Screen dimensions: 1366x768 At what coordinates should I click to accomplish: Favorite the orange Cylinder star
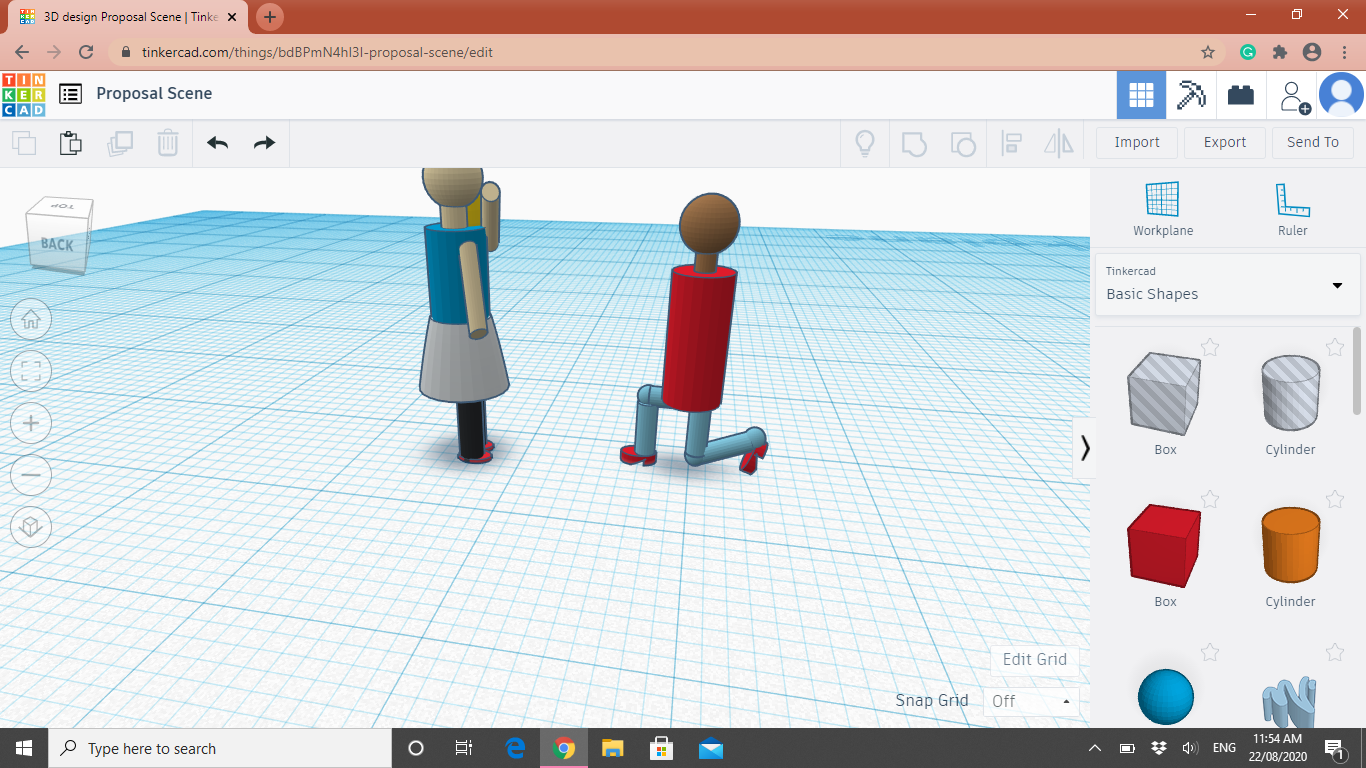click(x=1335, y=499)
